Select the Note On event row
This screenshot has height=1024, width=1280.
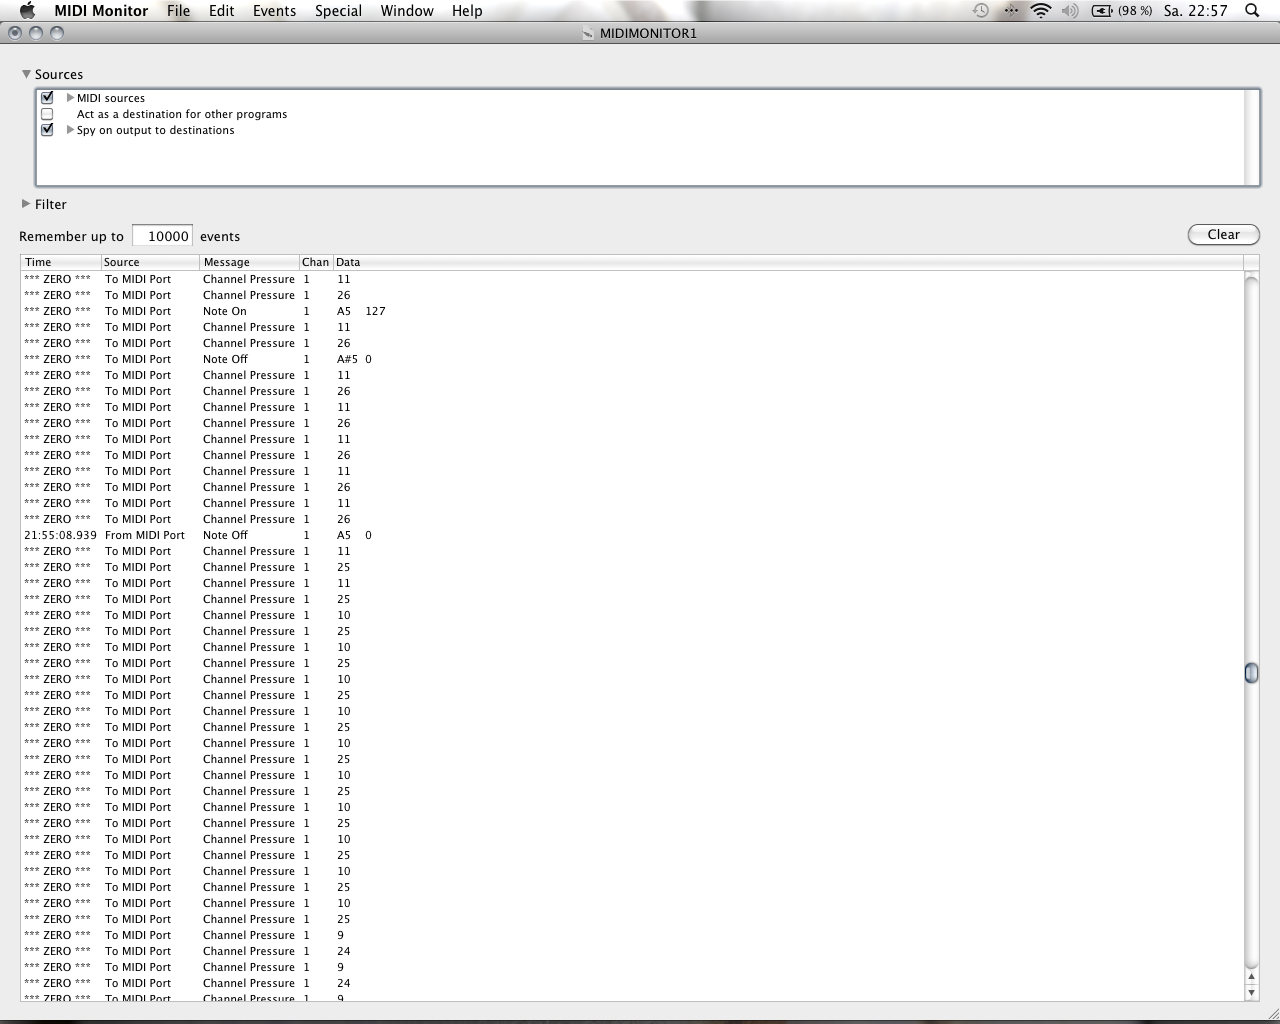[x=632, y=311]
